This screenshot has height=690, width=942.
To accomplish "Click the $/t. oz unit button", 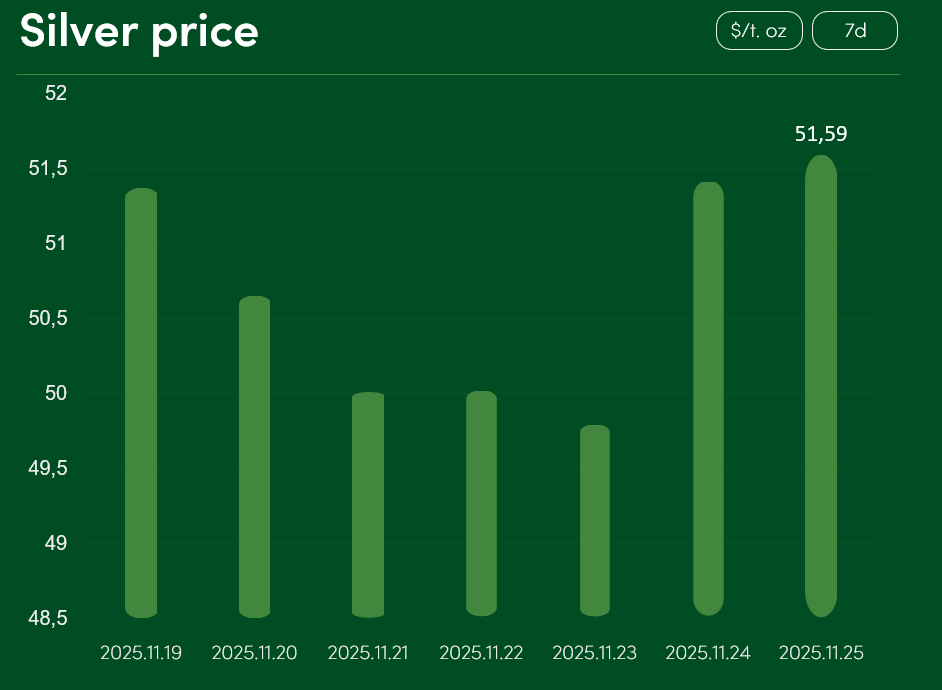I will [x=759, y=31].
